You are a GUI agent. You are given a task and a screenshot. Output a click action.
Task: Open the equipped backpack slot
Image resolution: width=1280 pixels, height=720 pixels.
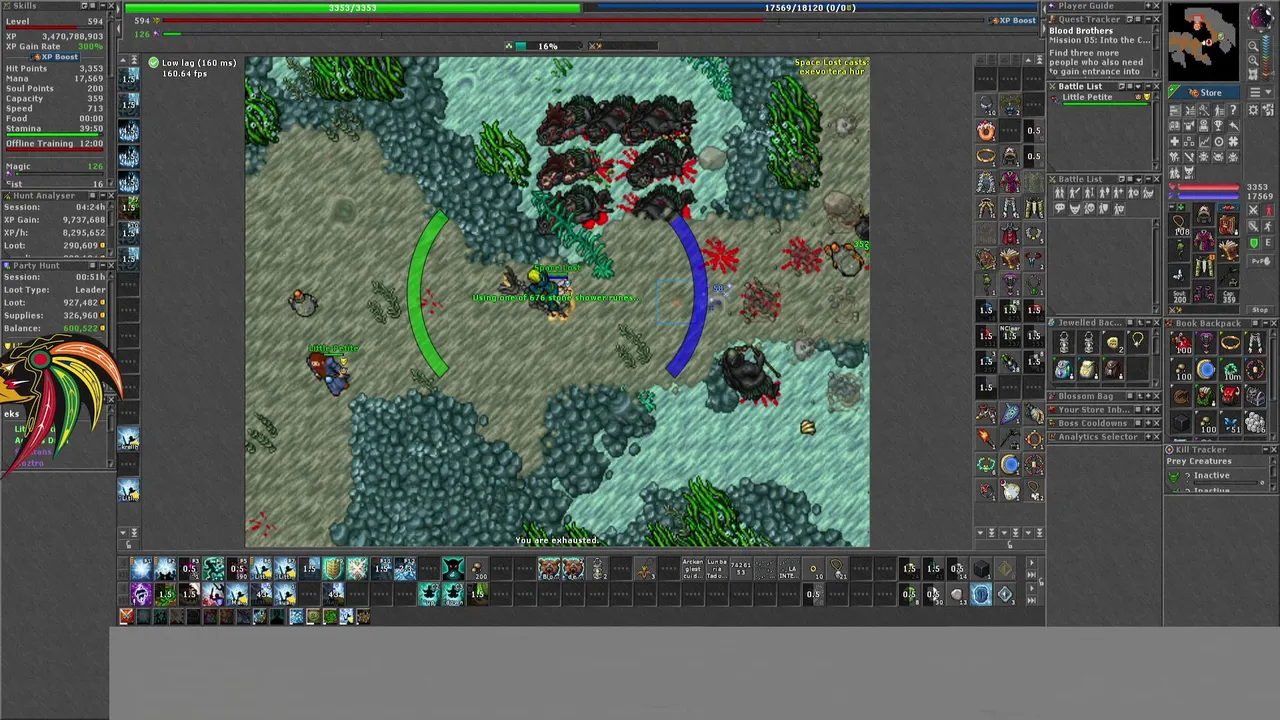[x=1229, y=225]
